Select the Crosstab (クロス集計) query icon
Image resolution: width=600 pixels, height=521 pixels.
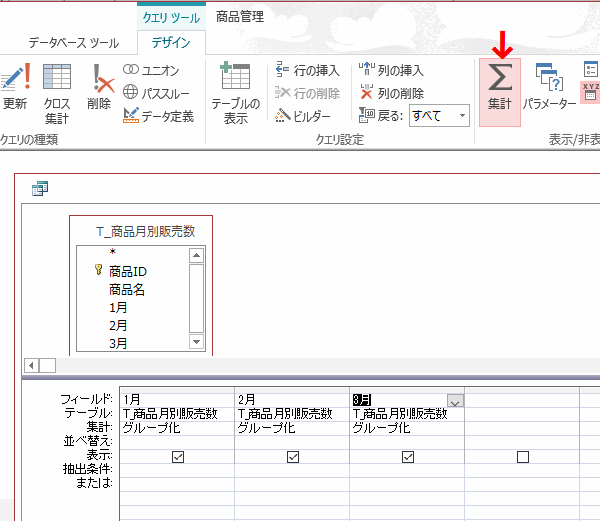point(57,94)
